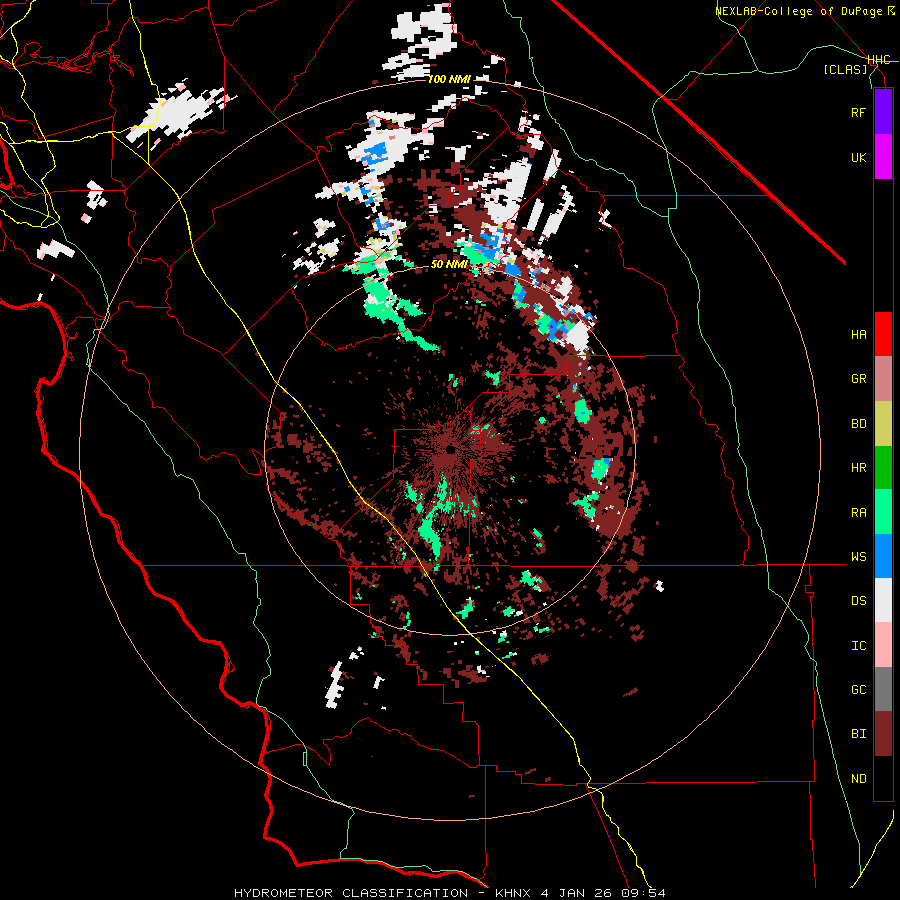Viewport: 900px width, 900px height.
Task: Click the black ND legend color swatch
Action: [x=883, y=778]
